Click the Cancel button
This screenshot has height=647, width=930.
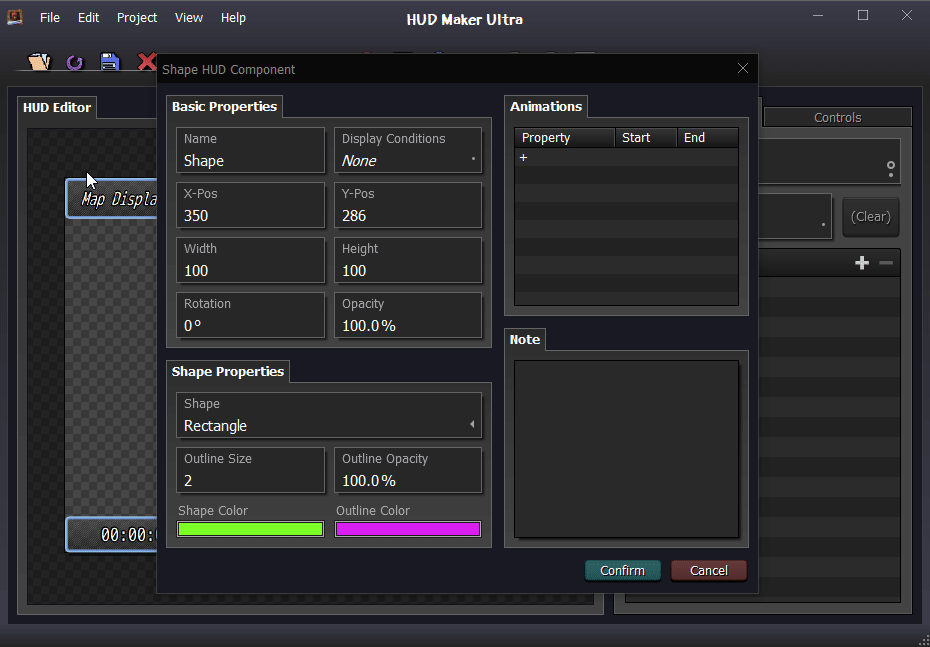click(709, 570)
